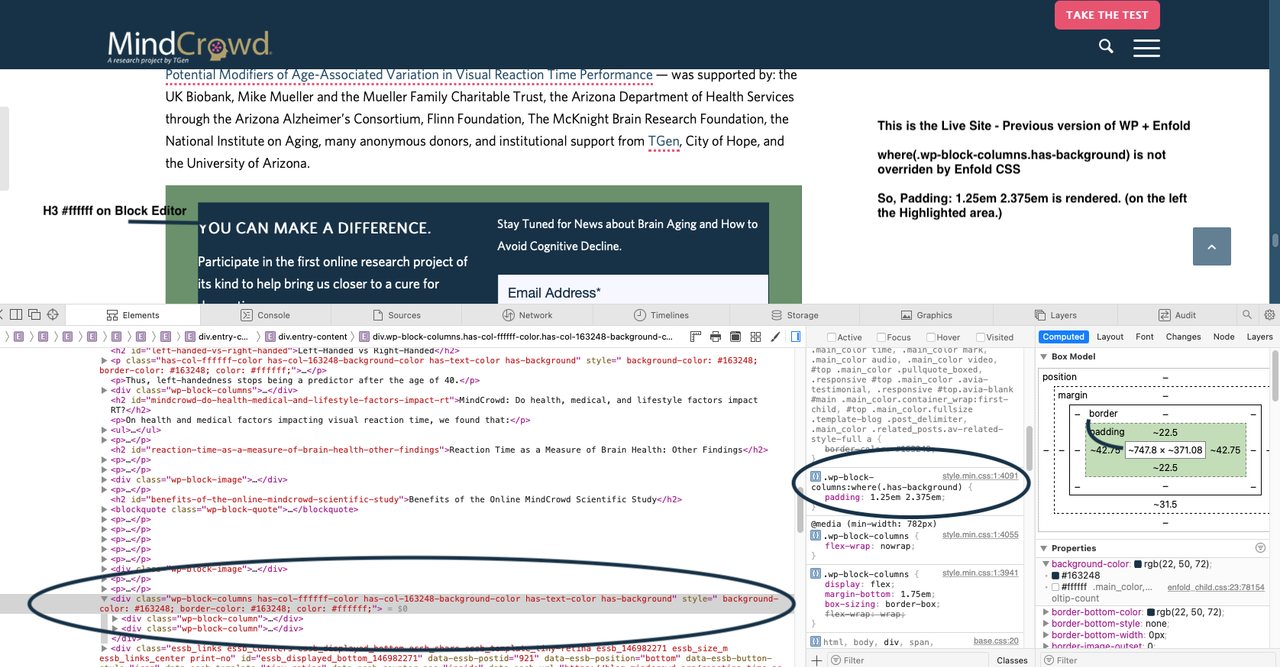This screenshot has width=1280, height=667.
Task: Expand the border-bottom-color property
Action: pos(1045,612)
